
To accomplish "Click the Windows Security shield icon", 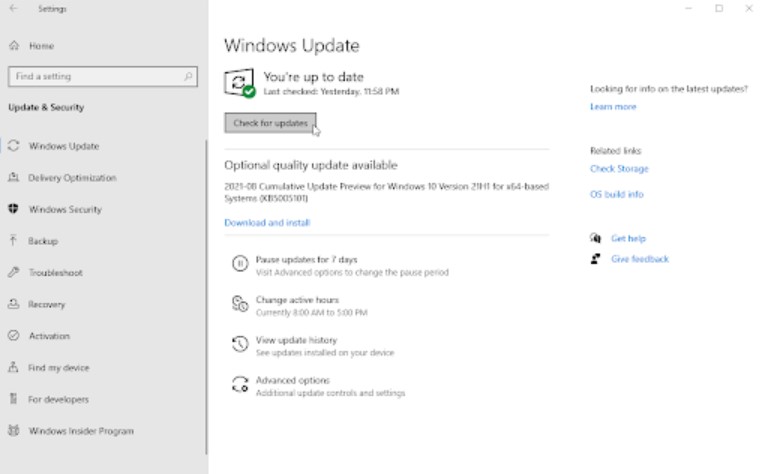I will [x=14, y=209].
